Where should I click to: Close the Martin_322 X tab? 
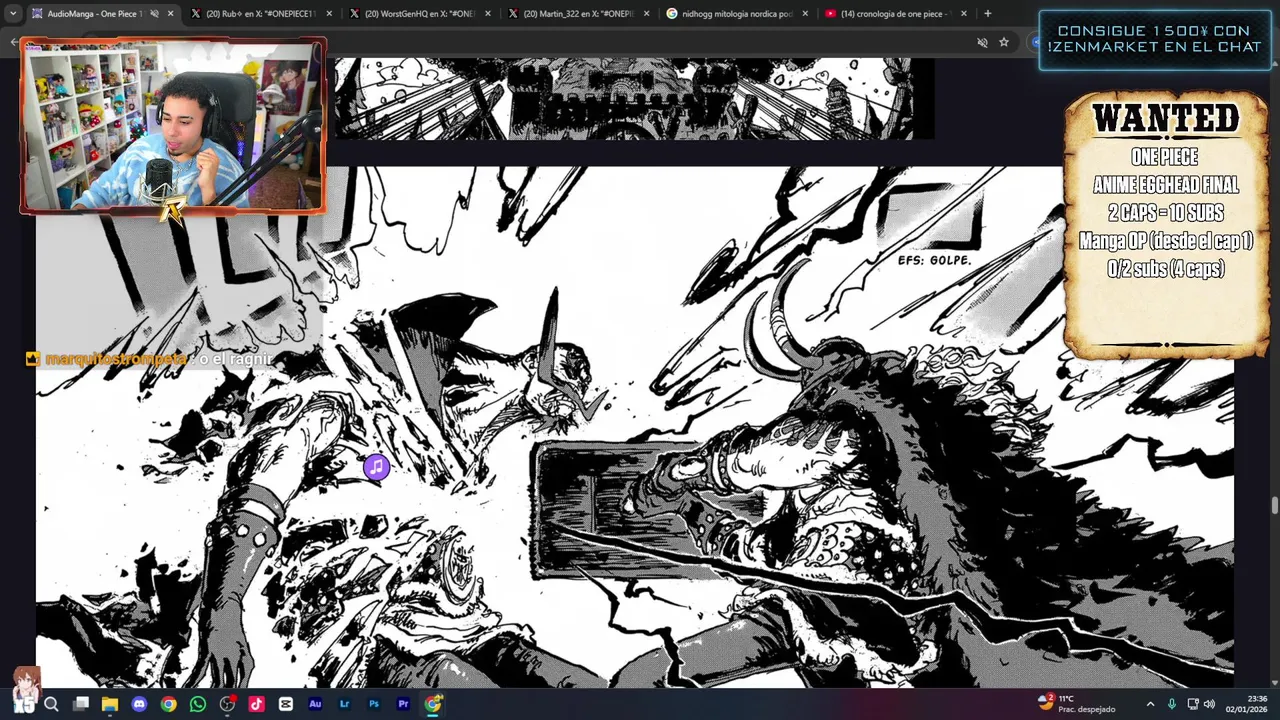click(646, 14)
